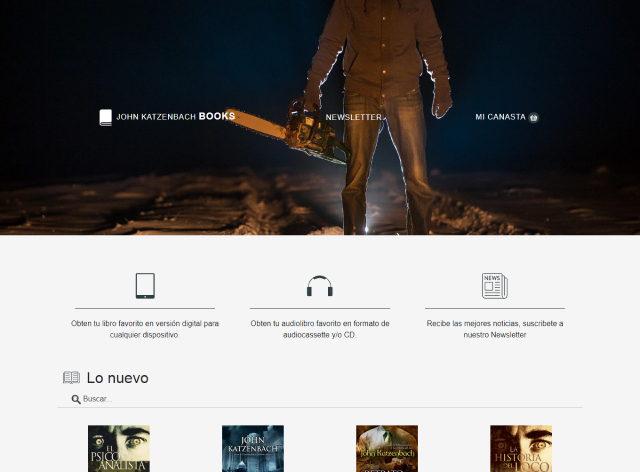Screen dimensions: 640x472
Task: Select the newspaper News icon
Action: 495,286
